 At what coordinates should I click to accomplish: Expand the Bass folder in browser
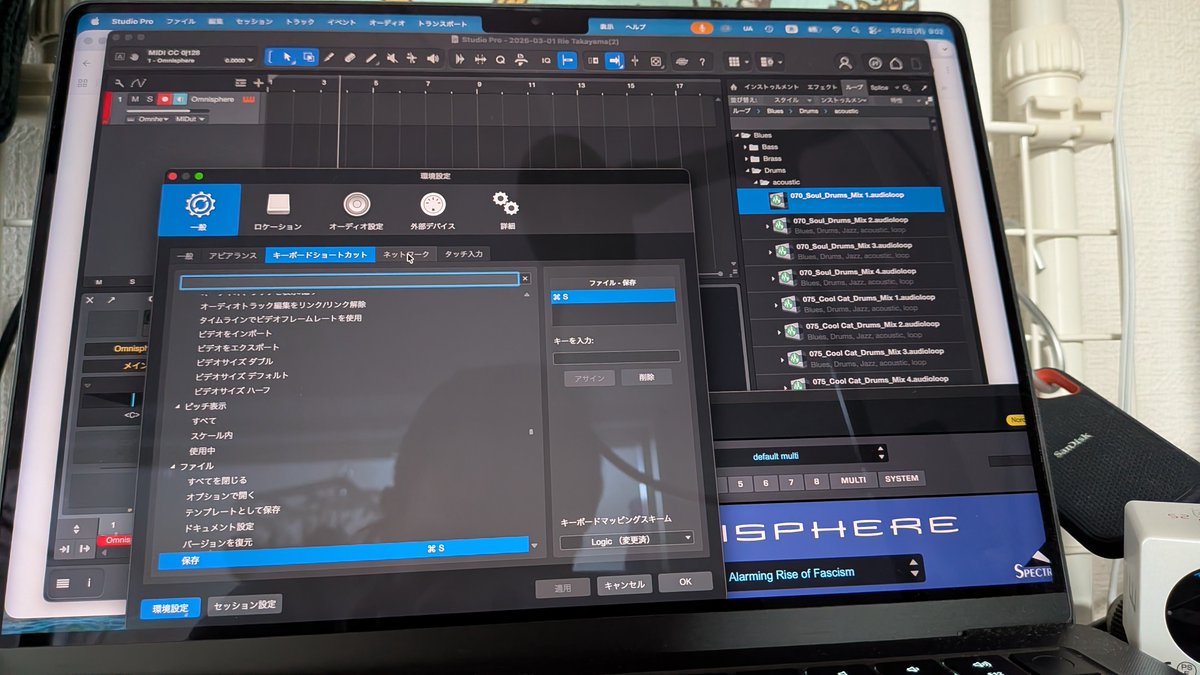745,147
